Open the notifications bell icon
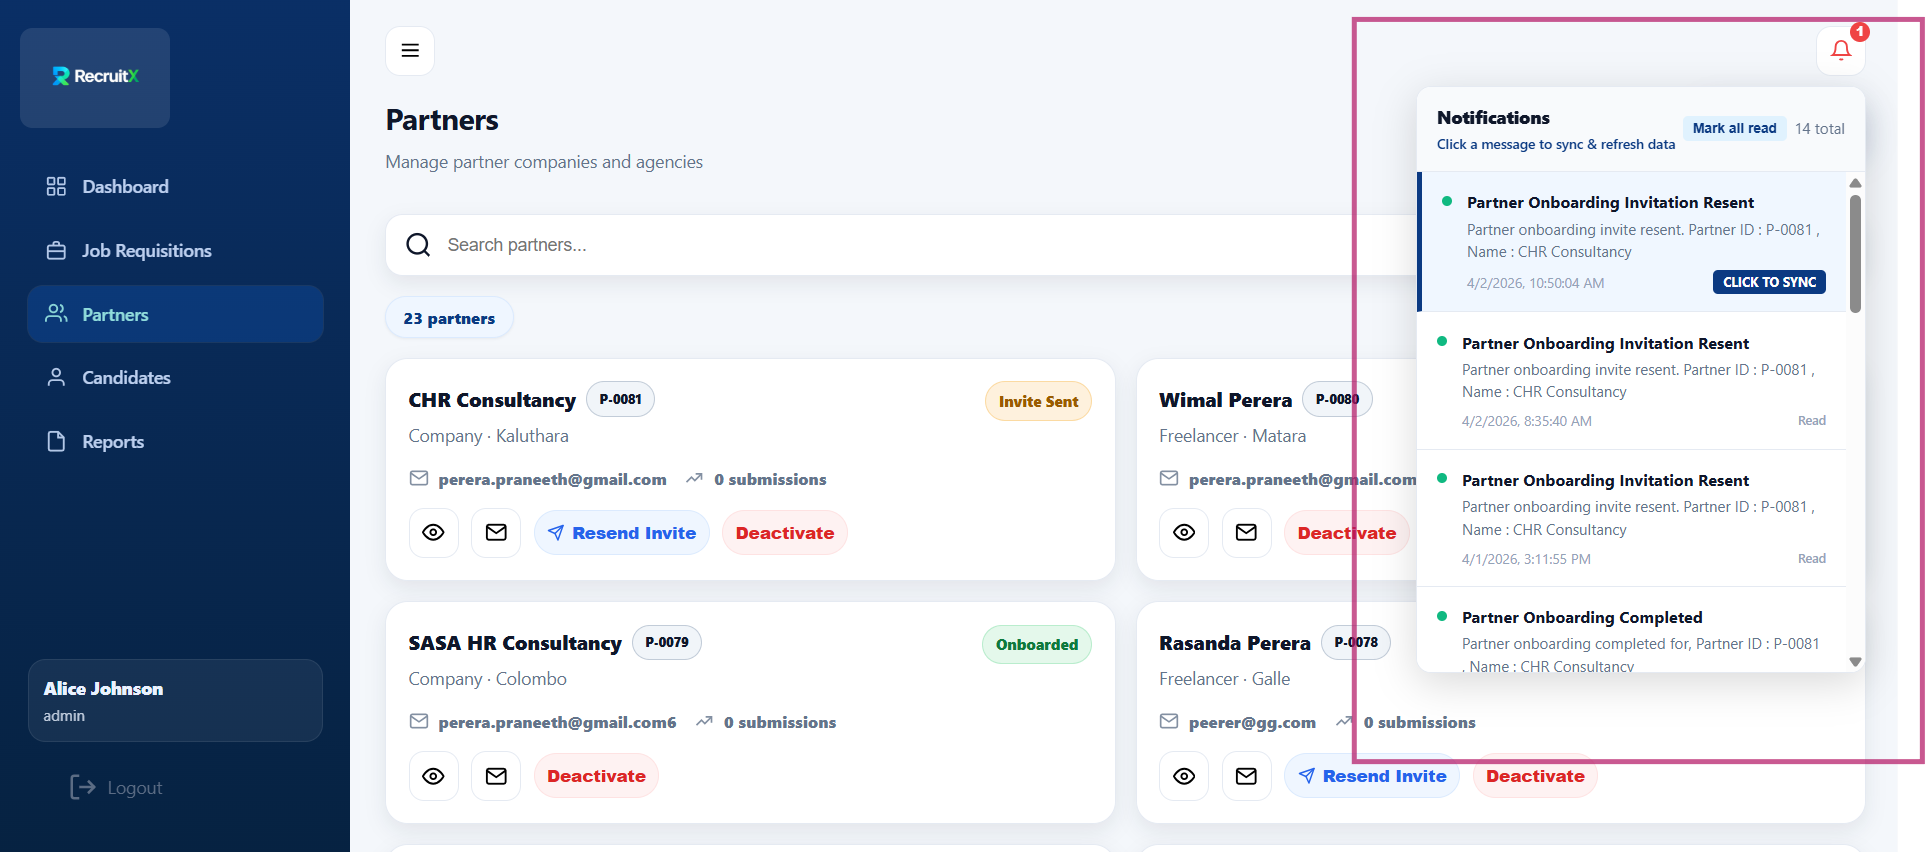Viewport: 1926px width, 852px height. coord(1840,50)
